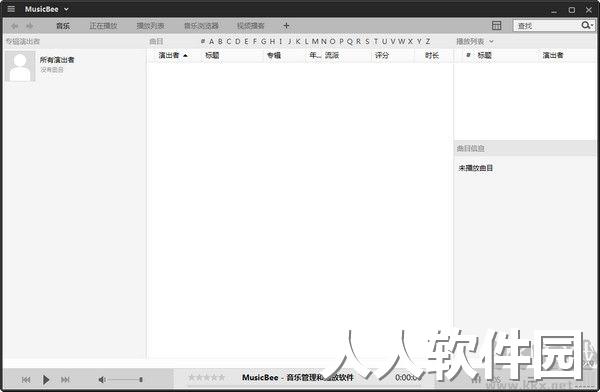Click the 专辑演出者 panel header

tap(23, 41)
